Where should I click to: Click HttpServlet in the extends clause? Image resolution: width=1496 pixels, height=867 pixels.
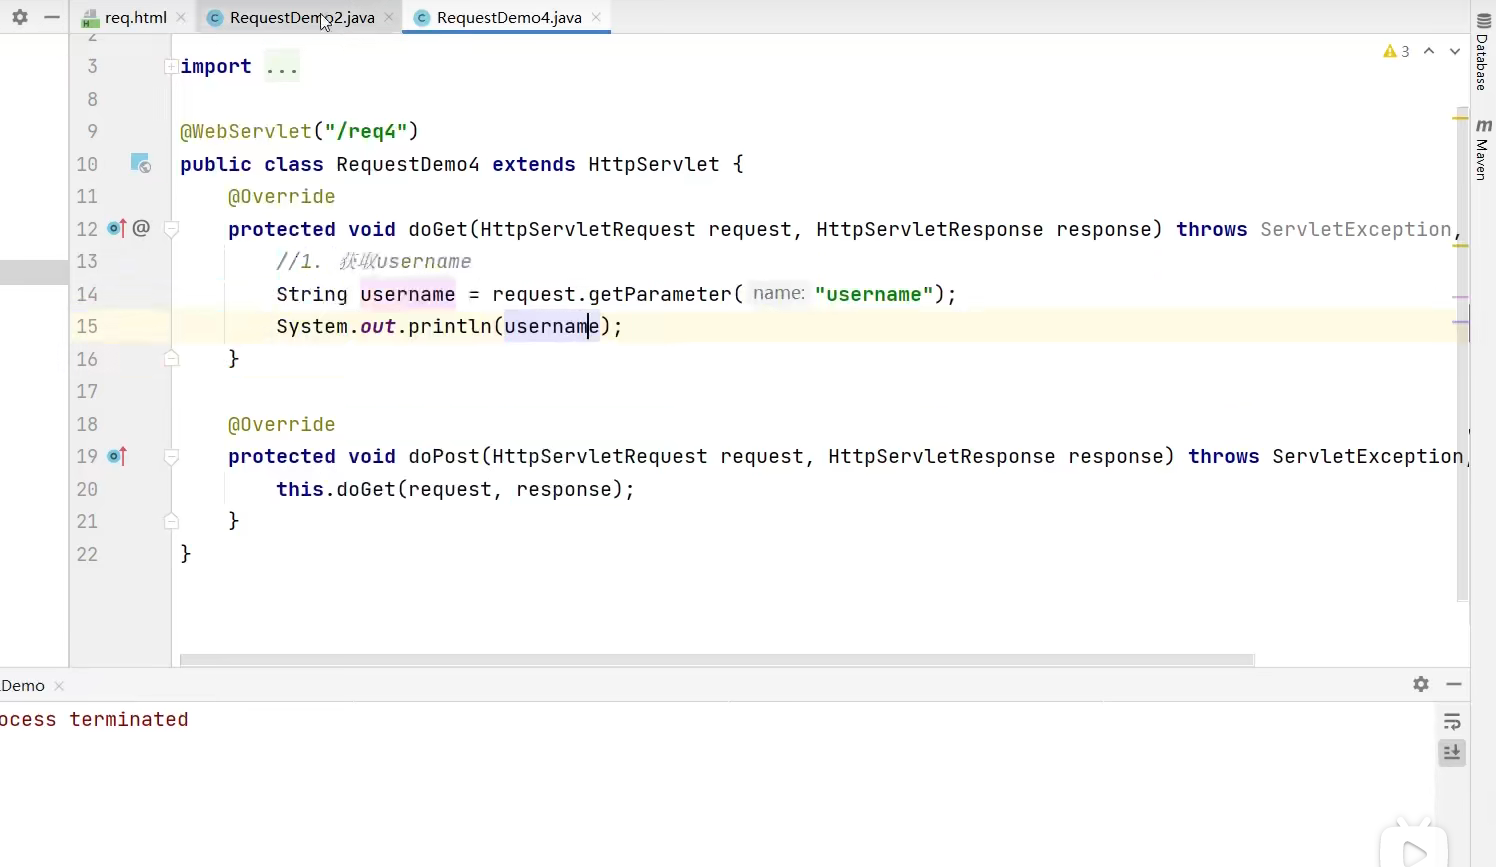coord(654,164)
